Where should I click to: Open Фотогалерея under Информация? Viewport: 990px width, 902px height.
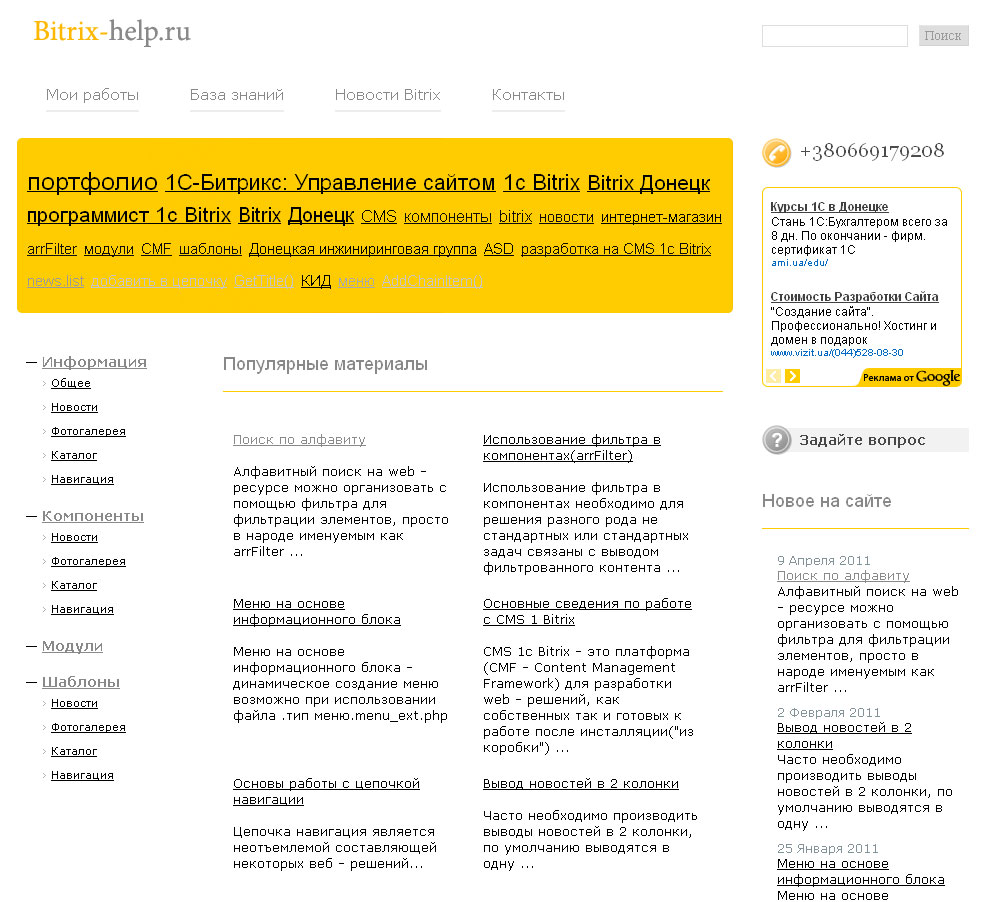tap(88, 431)
